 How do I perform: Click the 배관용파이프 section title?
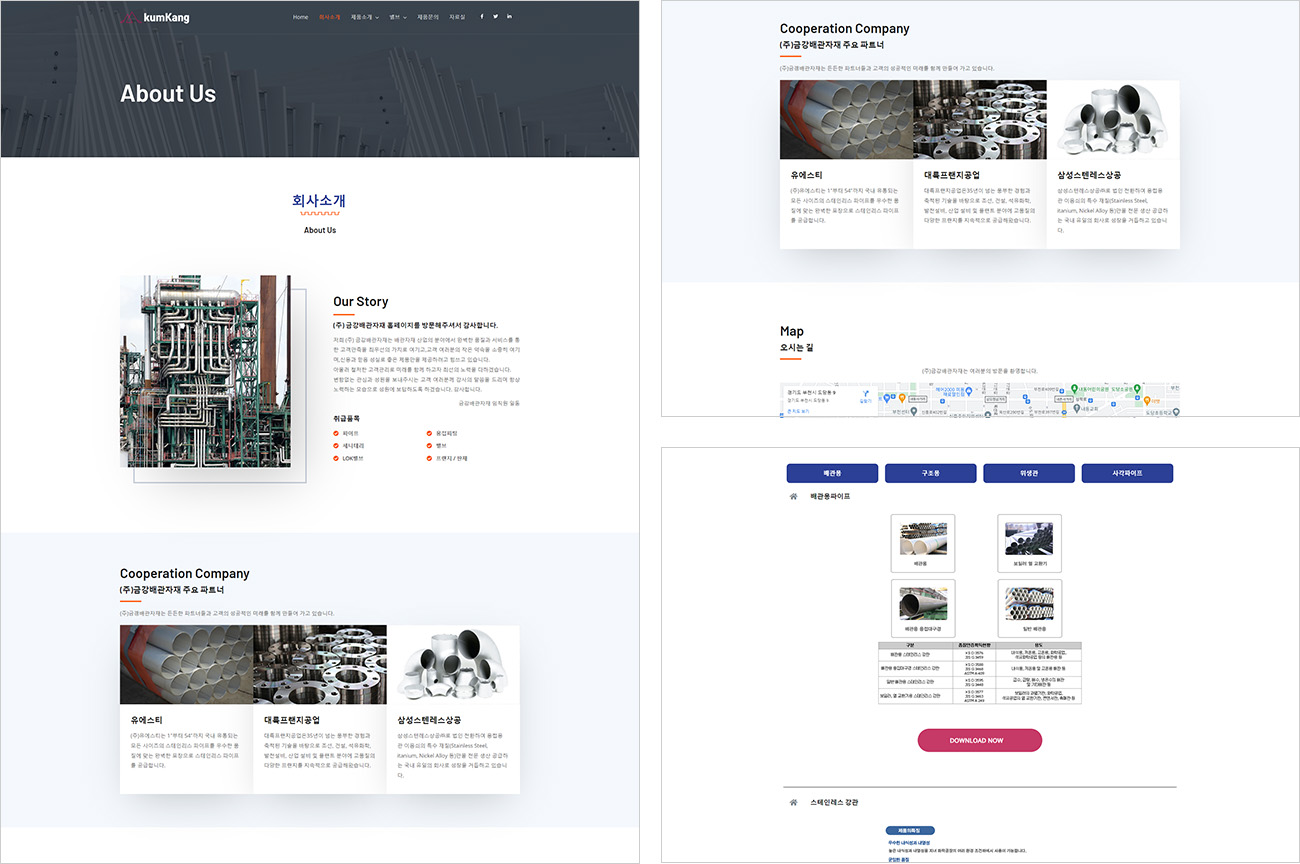coord(830,496)
